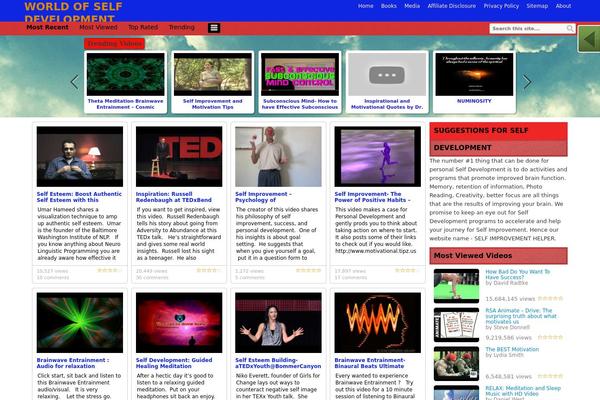
Task: Open Self Improvement – Psychology of link
Action: point(263,197)
